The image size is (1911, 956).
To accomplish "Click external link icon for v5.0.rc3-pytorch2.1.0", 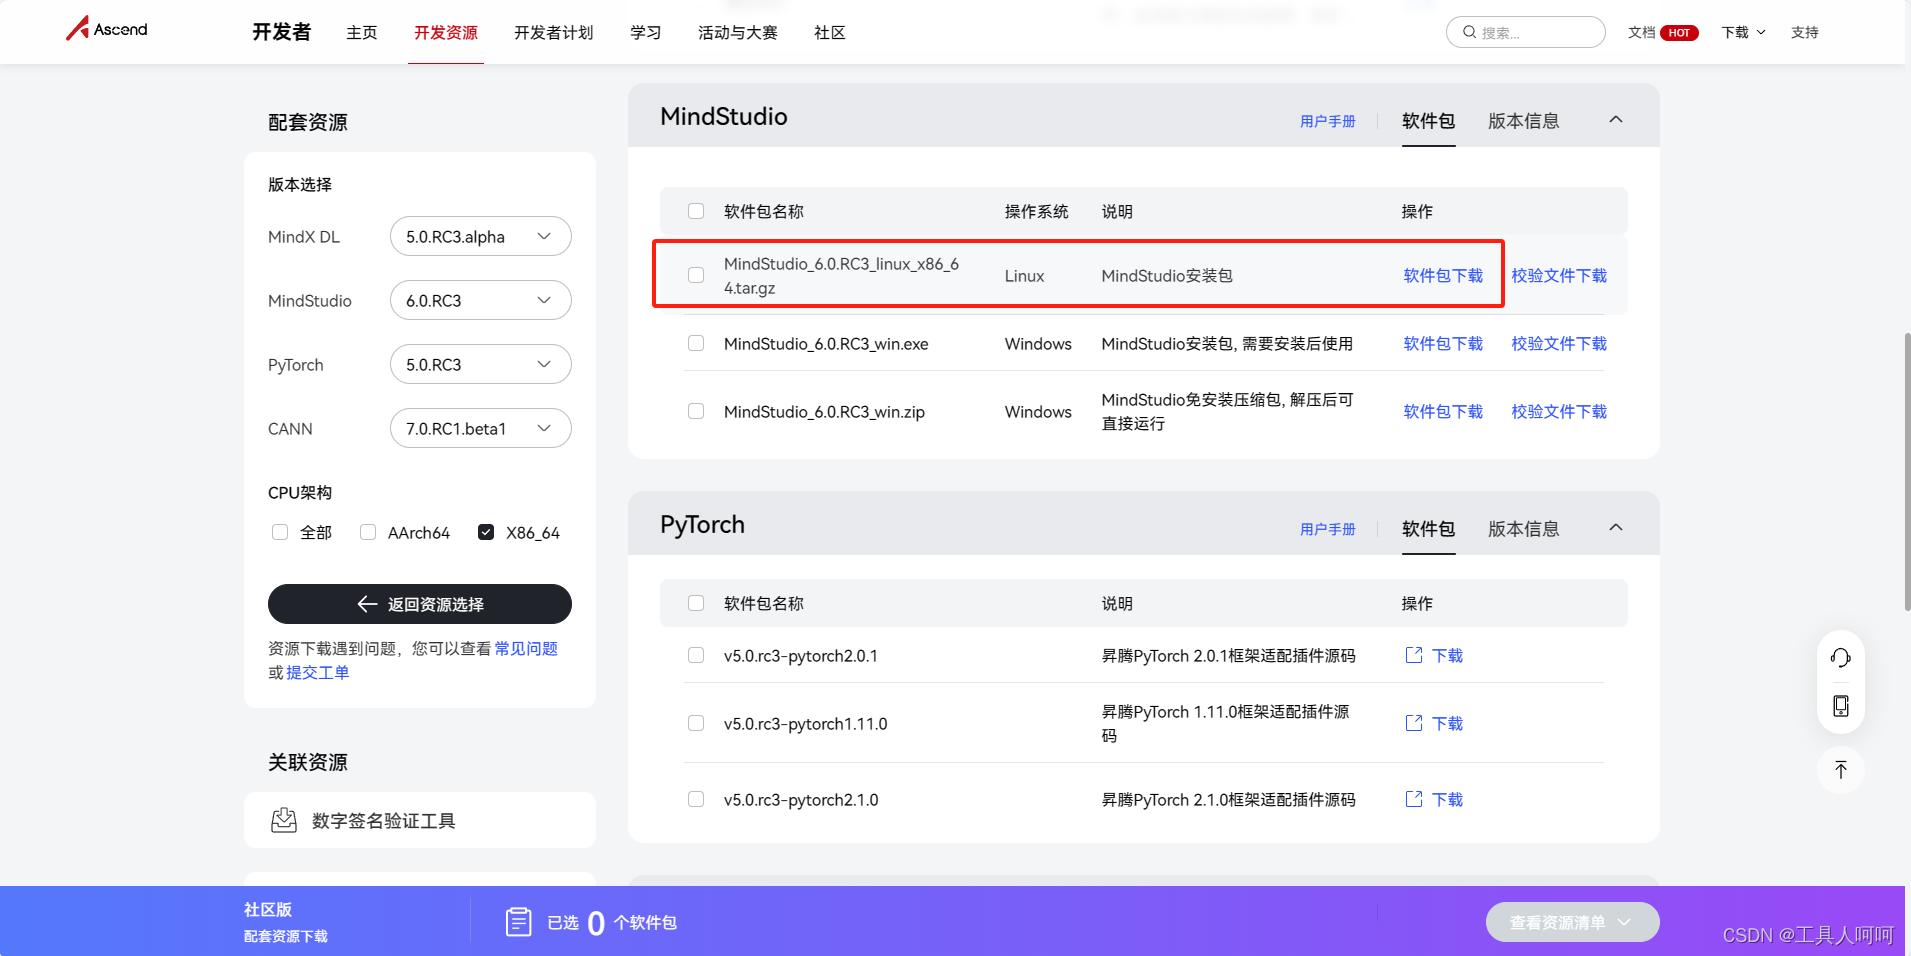I will [x=1414, y=799].
